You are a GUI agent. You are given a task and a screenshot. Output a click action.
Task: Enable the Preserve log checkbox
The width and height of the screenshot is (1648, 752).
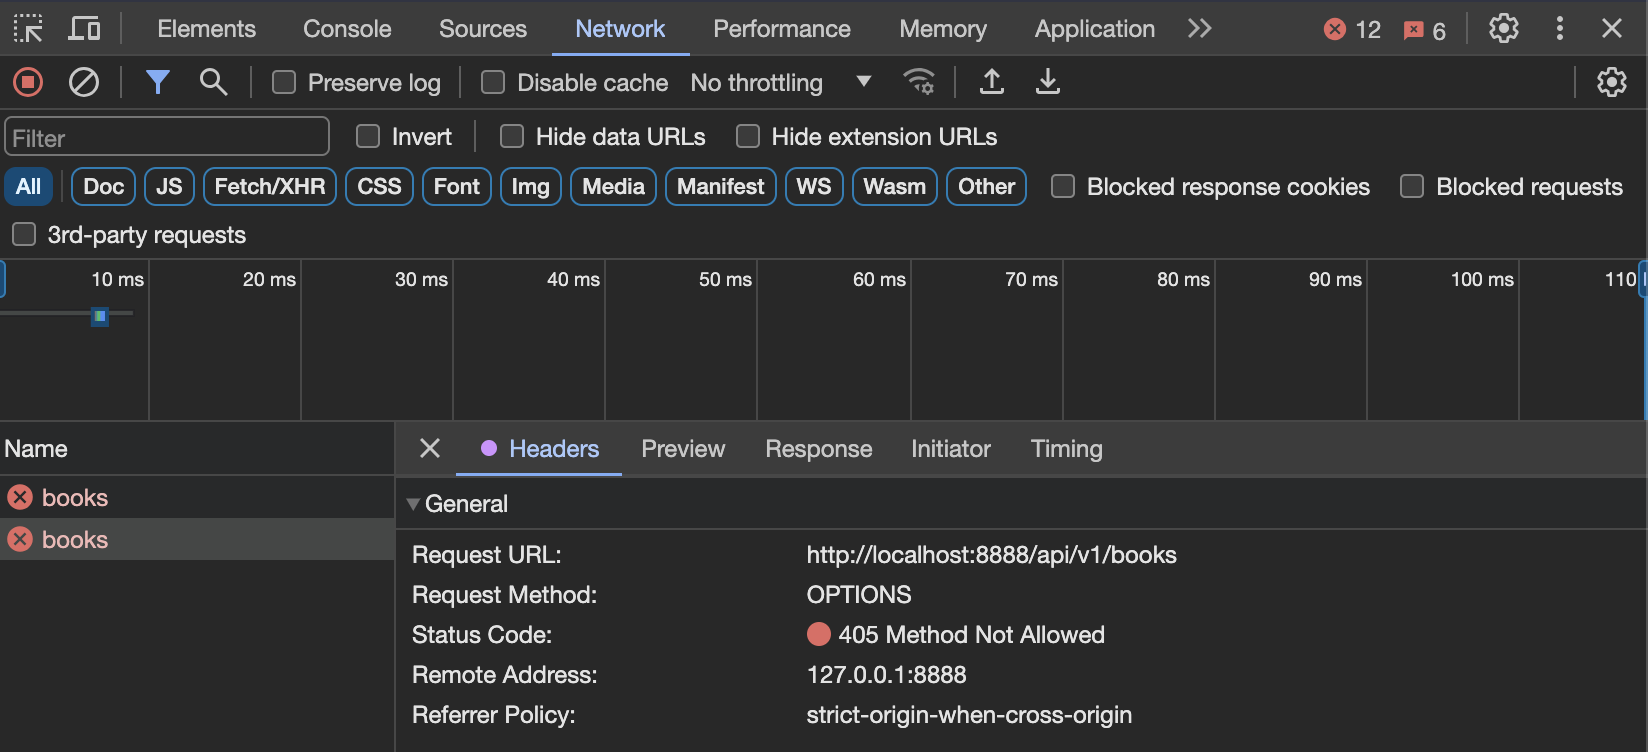[285, 83]
